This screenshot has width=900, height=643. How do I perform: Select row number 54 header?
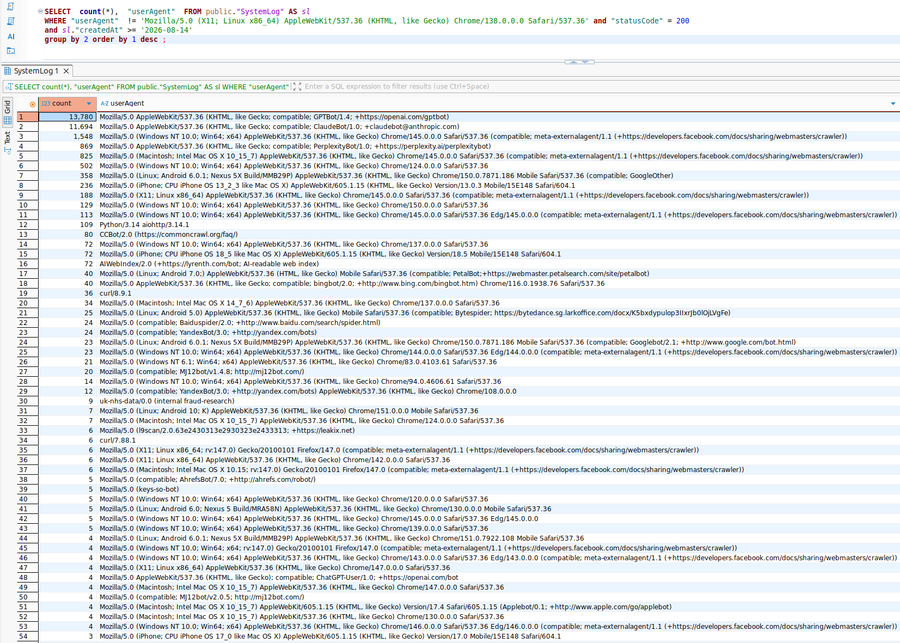point(28,636)
